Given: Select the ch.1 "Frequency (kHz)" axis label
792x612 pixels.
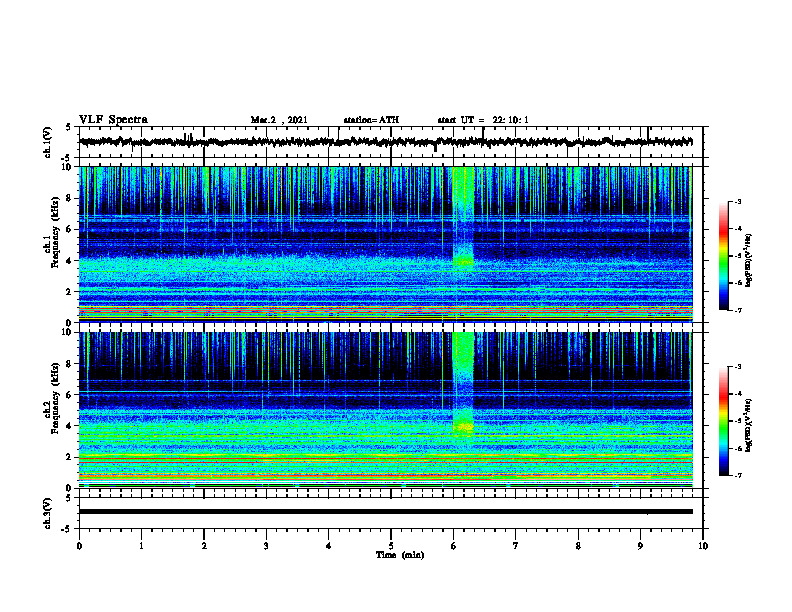Looking at the screenshot, I should [56, 233].
